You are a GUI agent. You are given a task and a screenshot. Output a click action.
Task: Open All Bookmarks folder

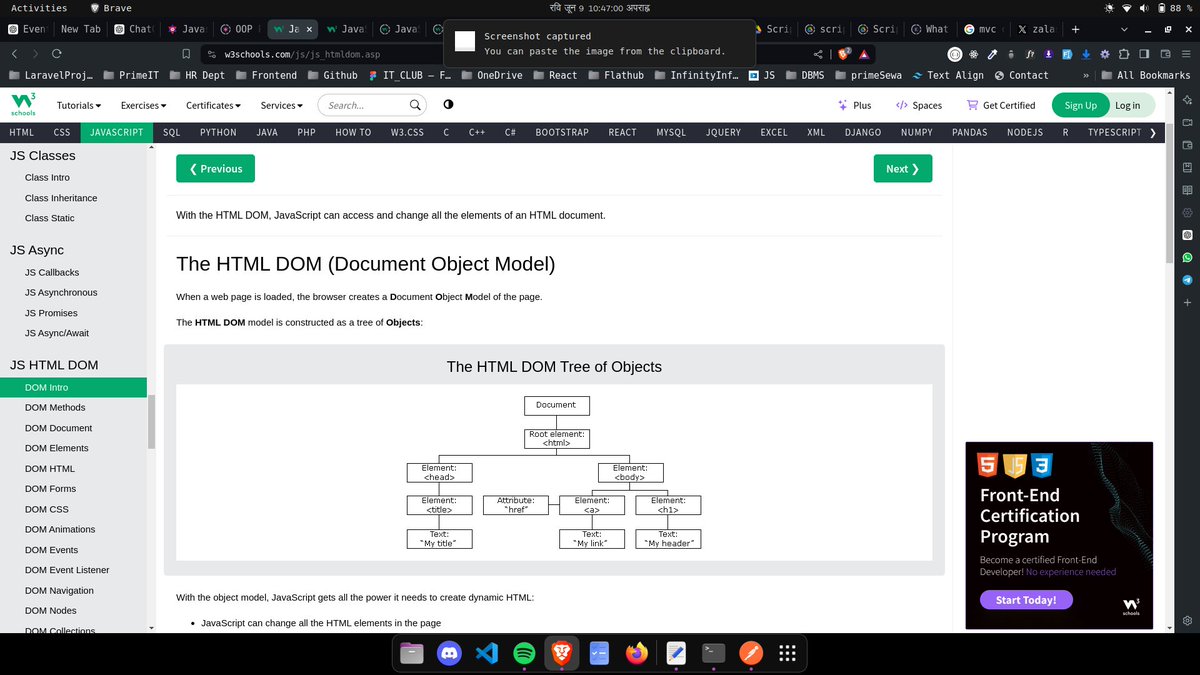click(1144, 75)
